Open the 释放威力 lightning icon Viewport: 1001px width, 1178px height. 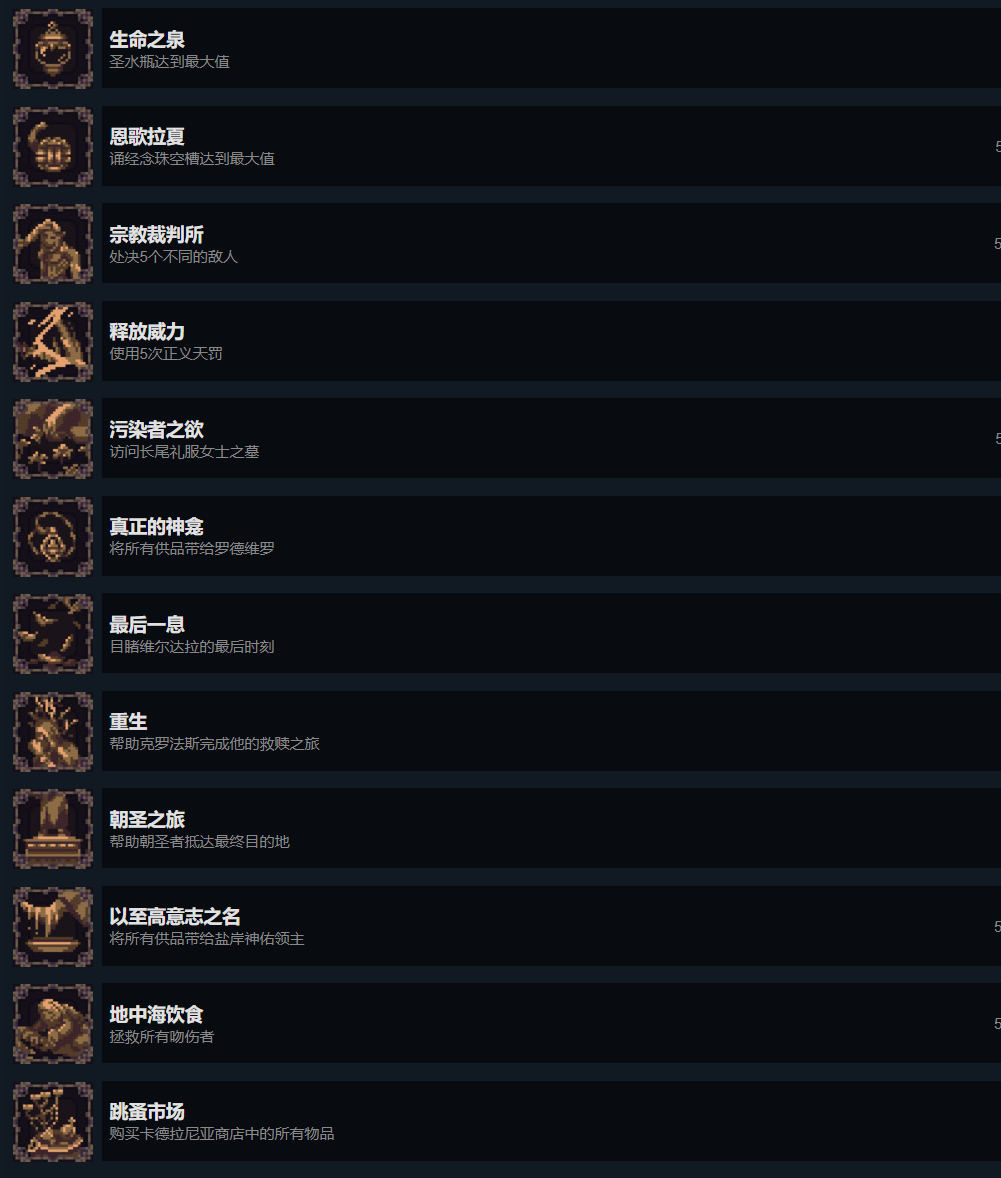click(x=53, y=341)
